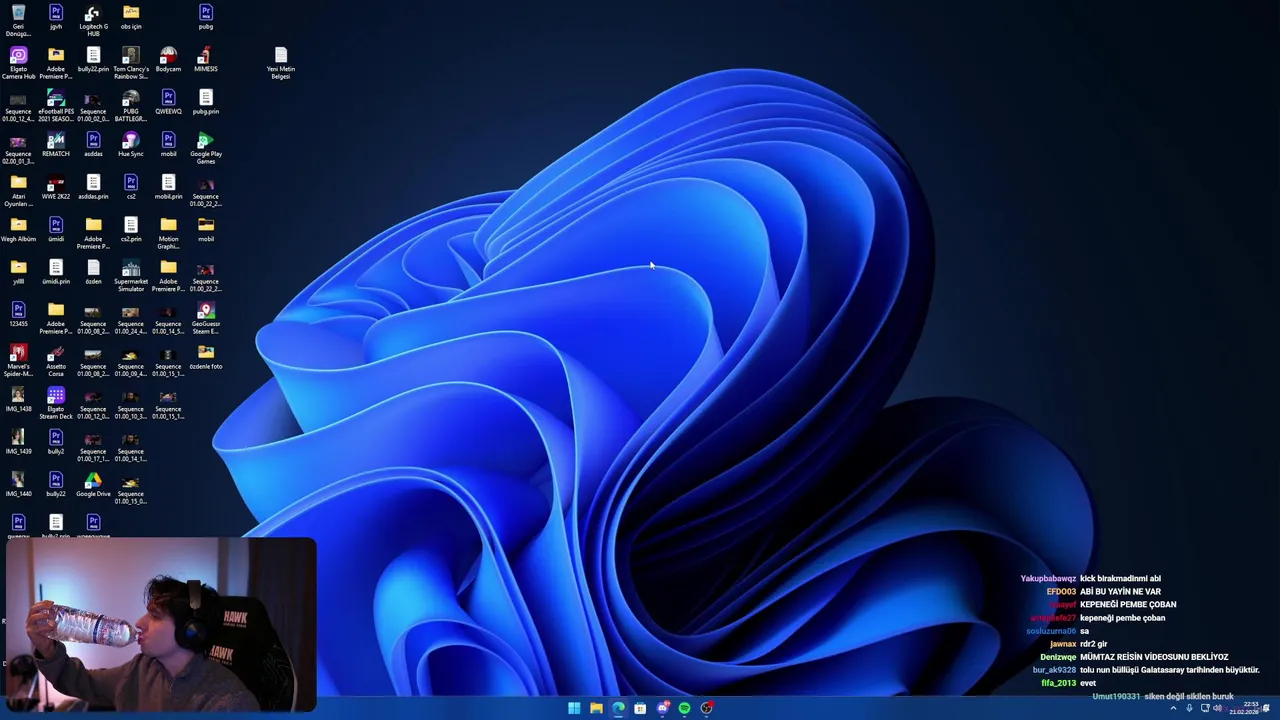
Task: Select the Logitech G HUB shortcut
Action: pyautogui.click(x=93, y=20)
